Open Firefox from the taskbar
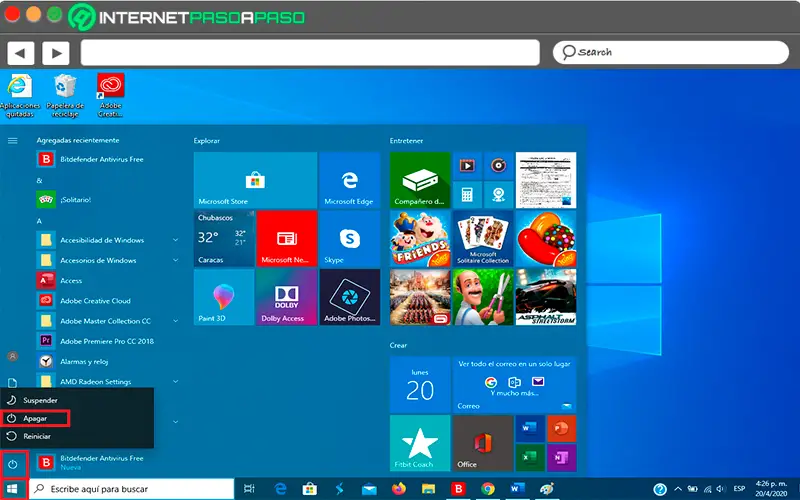Viewport: 800px width, 500px height. (398, 489)
